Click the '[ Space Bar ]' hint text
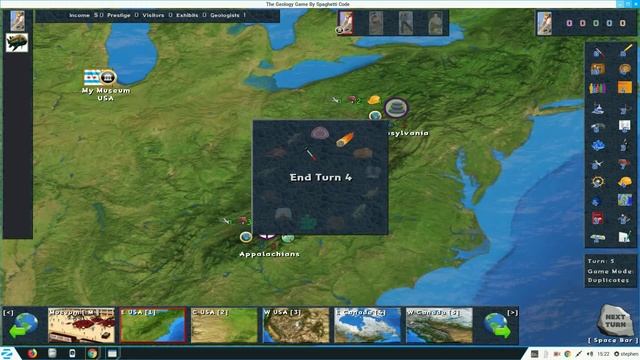Image resolution: width=640 pixels, height=360 pixels. pyautogui.click(x=613, y=340)
